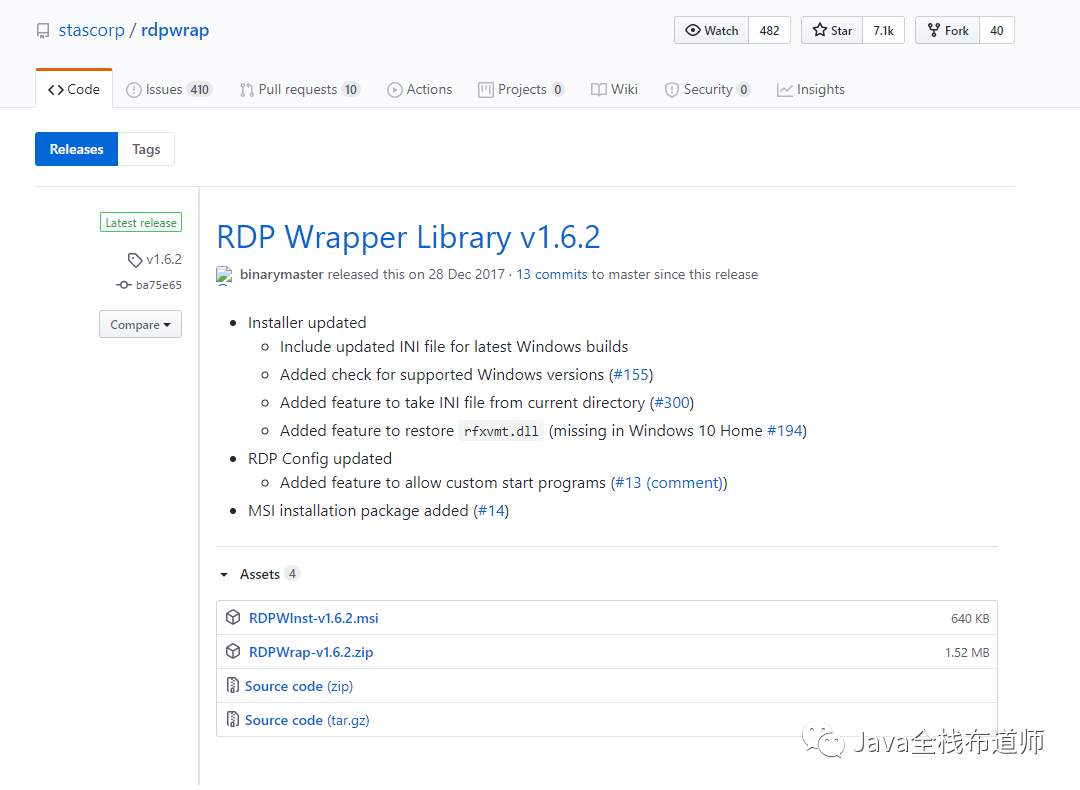Open the RDP Wrapper Library v1.6.2 title
The width and height of the screenshot is (1080, 790).
pyautogui.click(x=408, y=237)
